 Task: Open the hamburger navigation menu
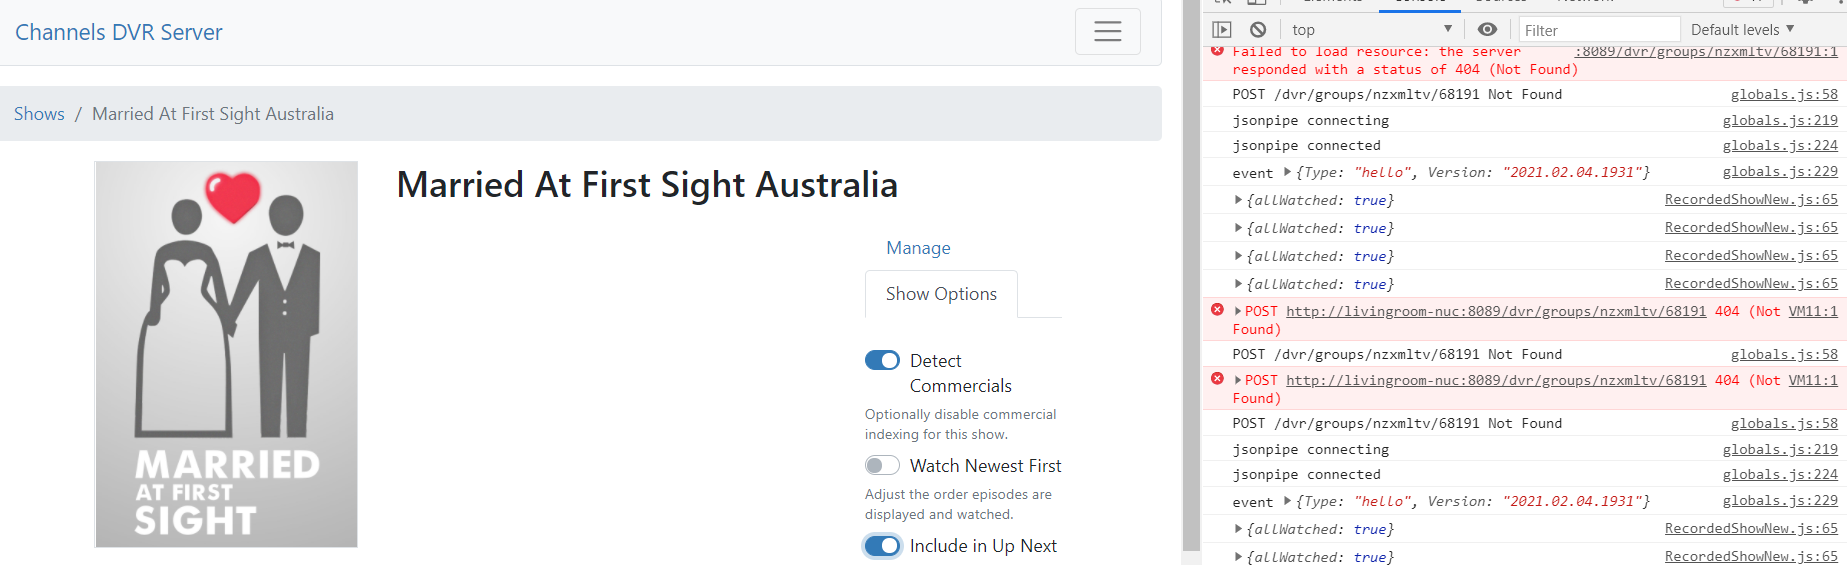1107,32
